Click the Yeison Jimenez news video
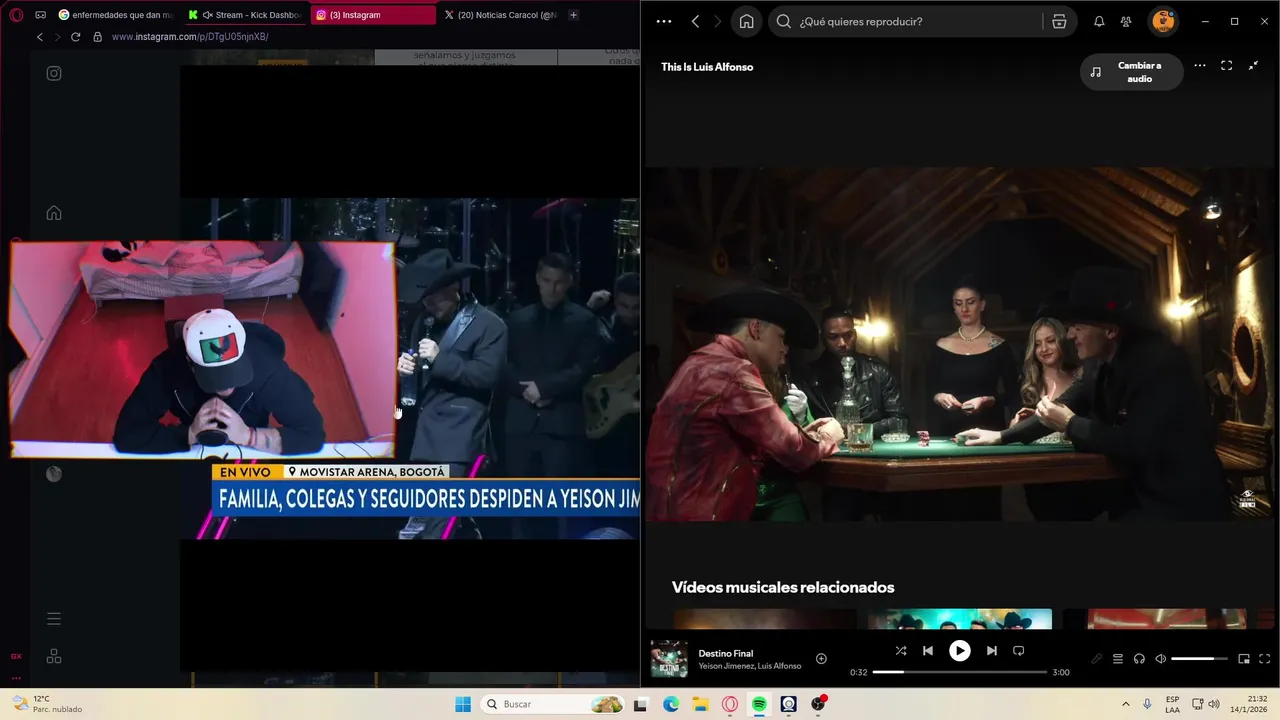 518,368
